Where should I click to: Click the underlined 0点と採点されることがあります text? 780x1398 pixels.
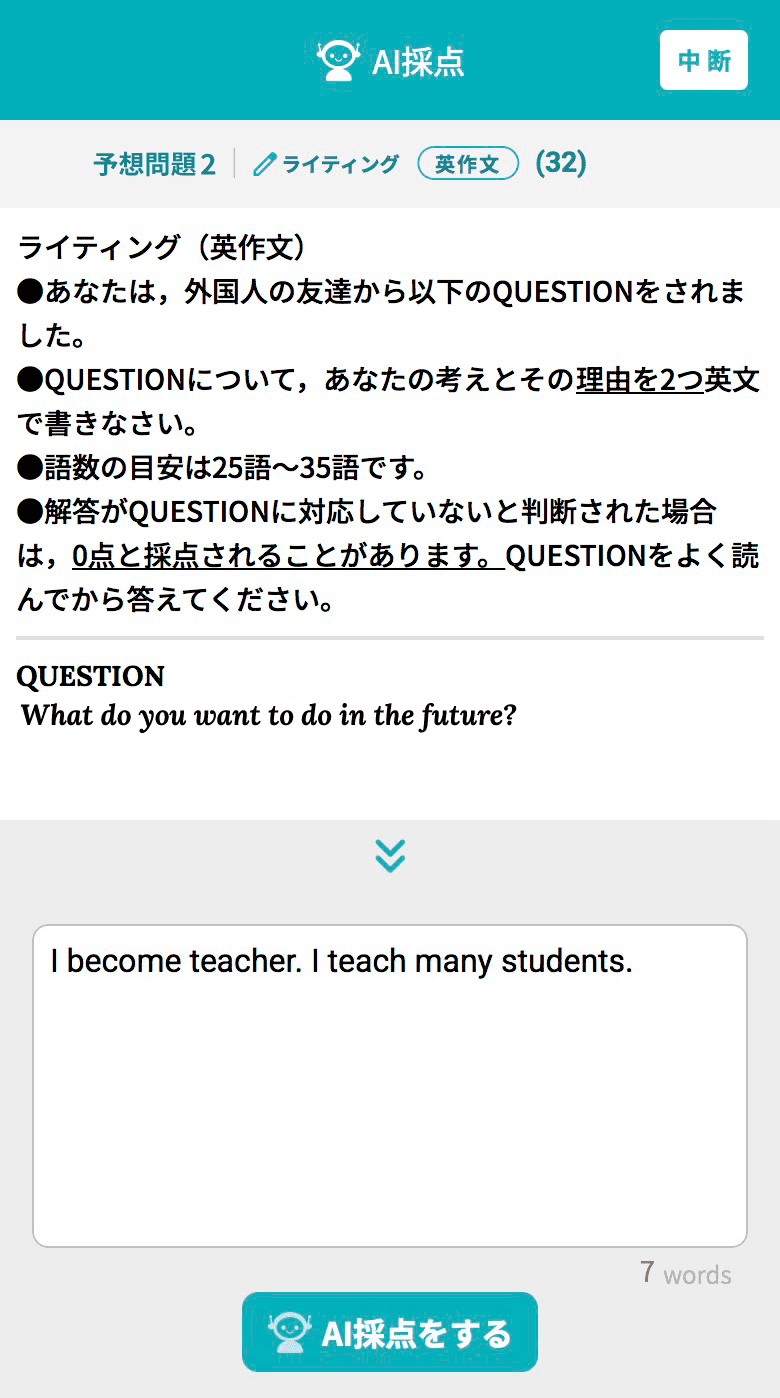[x=288, y=556]
